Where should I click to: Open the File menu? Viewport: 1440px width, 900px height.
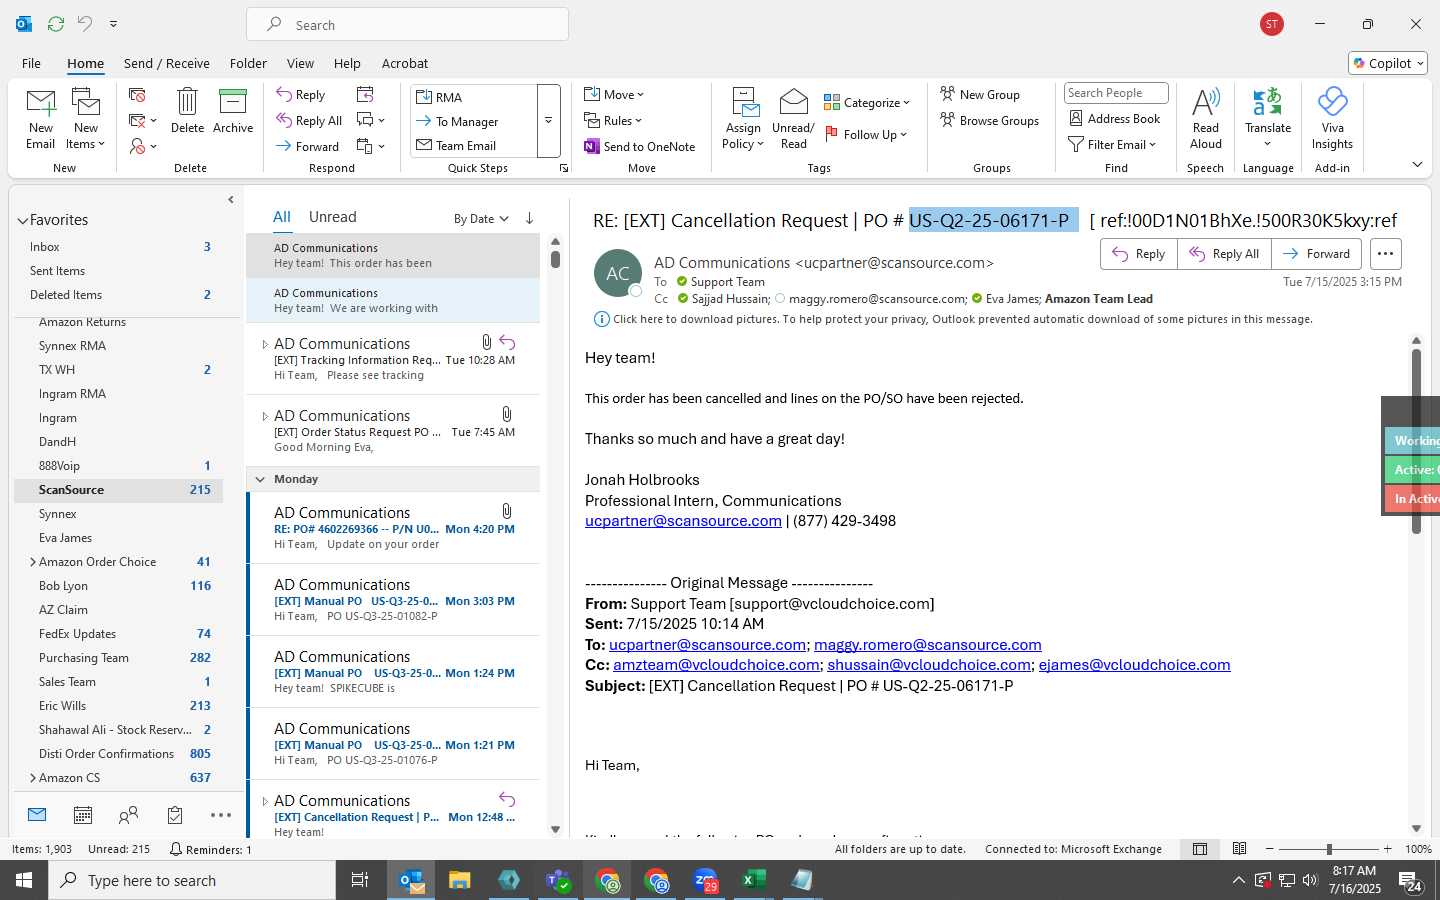pos(31,63)
